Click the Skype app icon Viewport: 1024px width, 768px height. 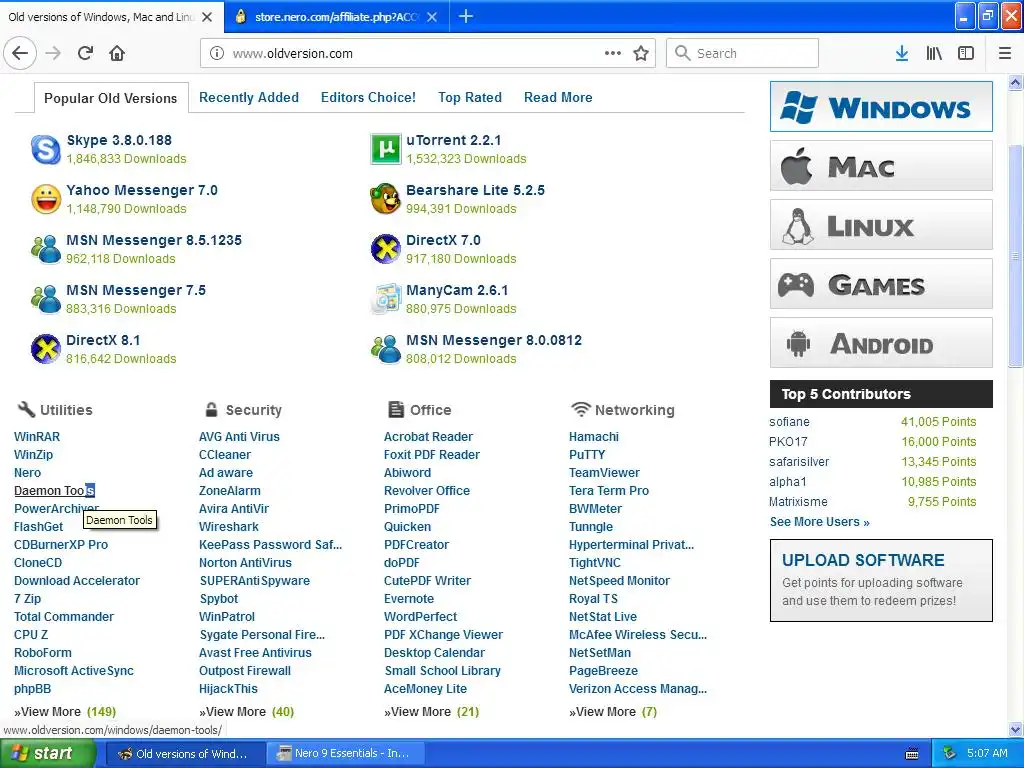tap(46, 149)
